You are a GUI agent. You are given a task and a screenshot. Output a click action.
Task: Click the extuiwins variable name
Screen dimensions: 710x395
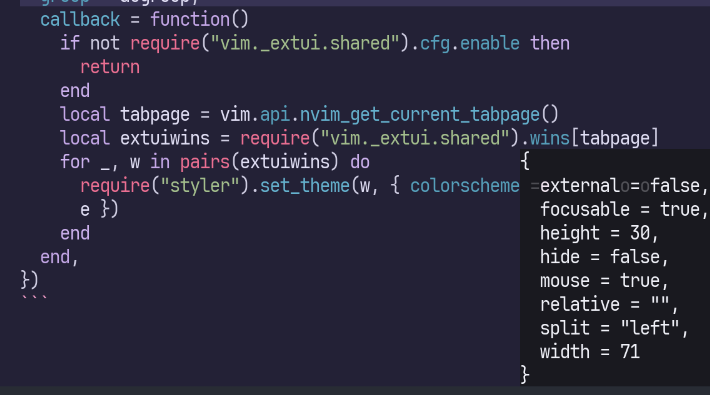point(165,138)
